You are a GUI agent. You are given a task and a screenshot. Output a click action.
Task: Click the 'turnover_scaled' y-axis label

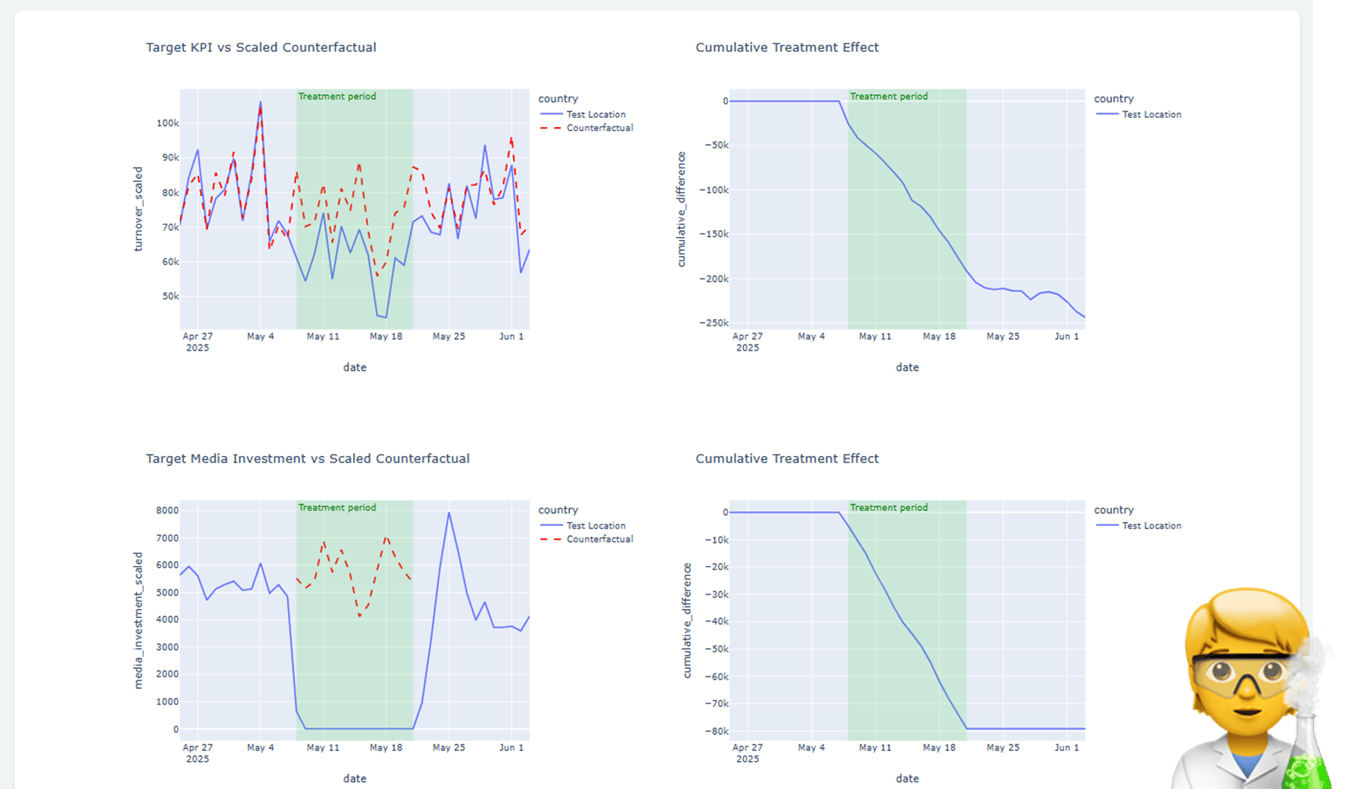(139, 209)
